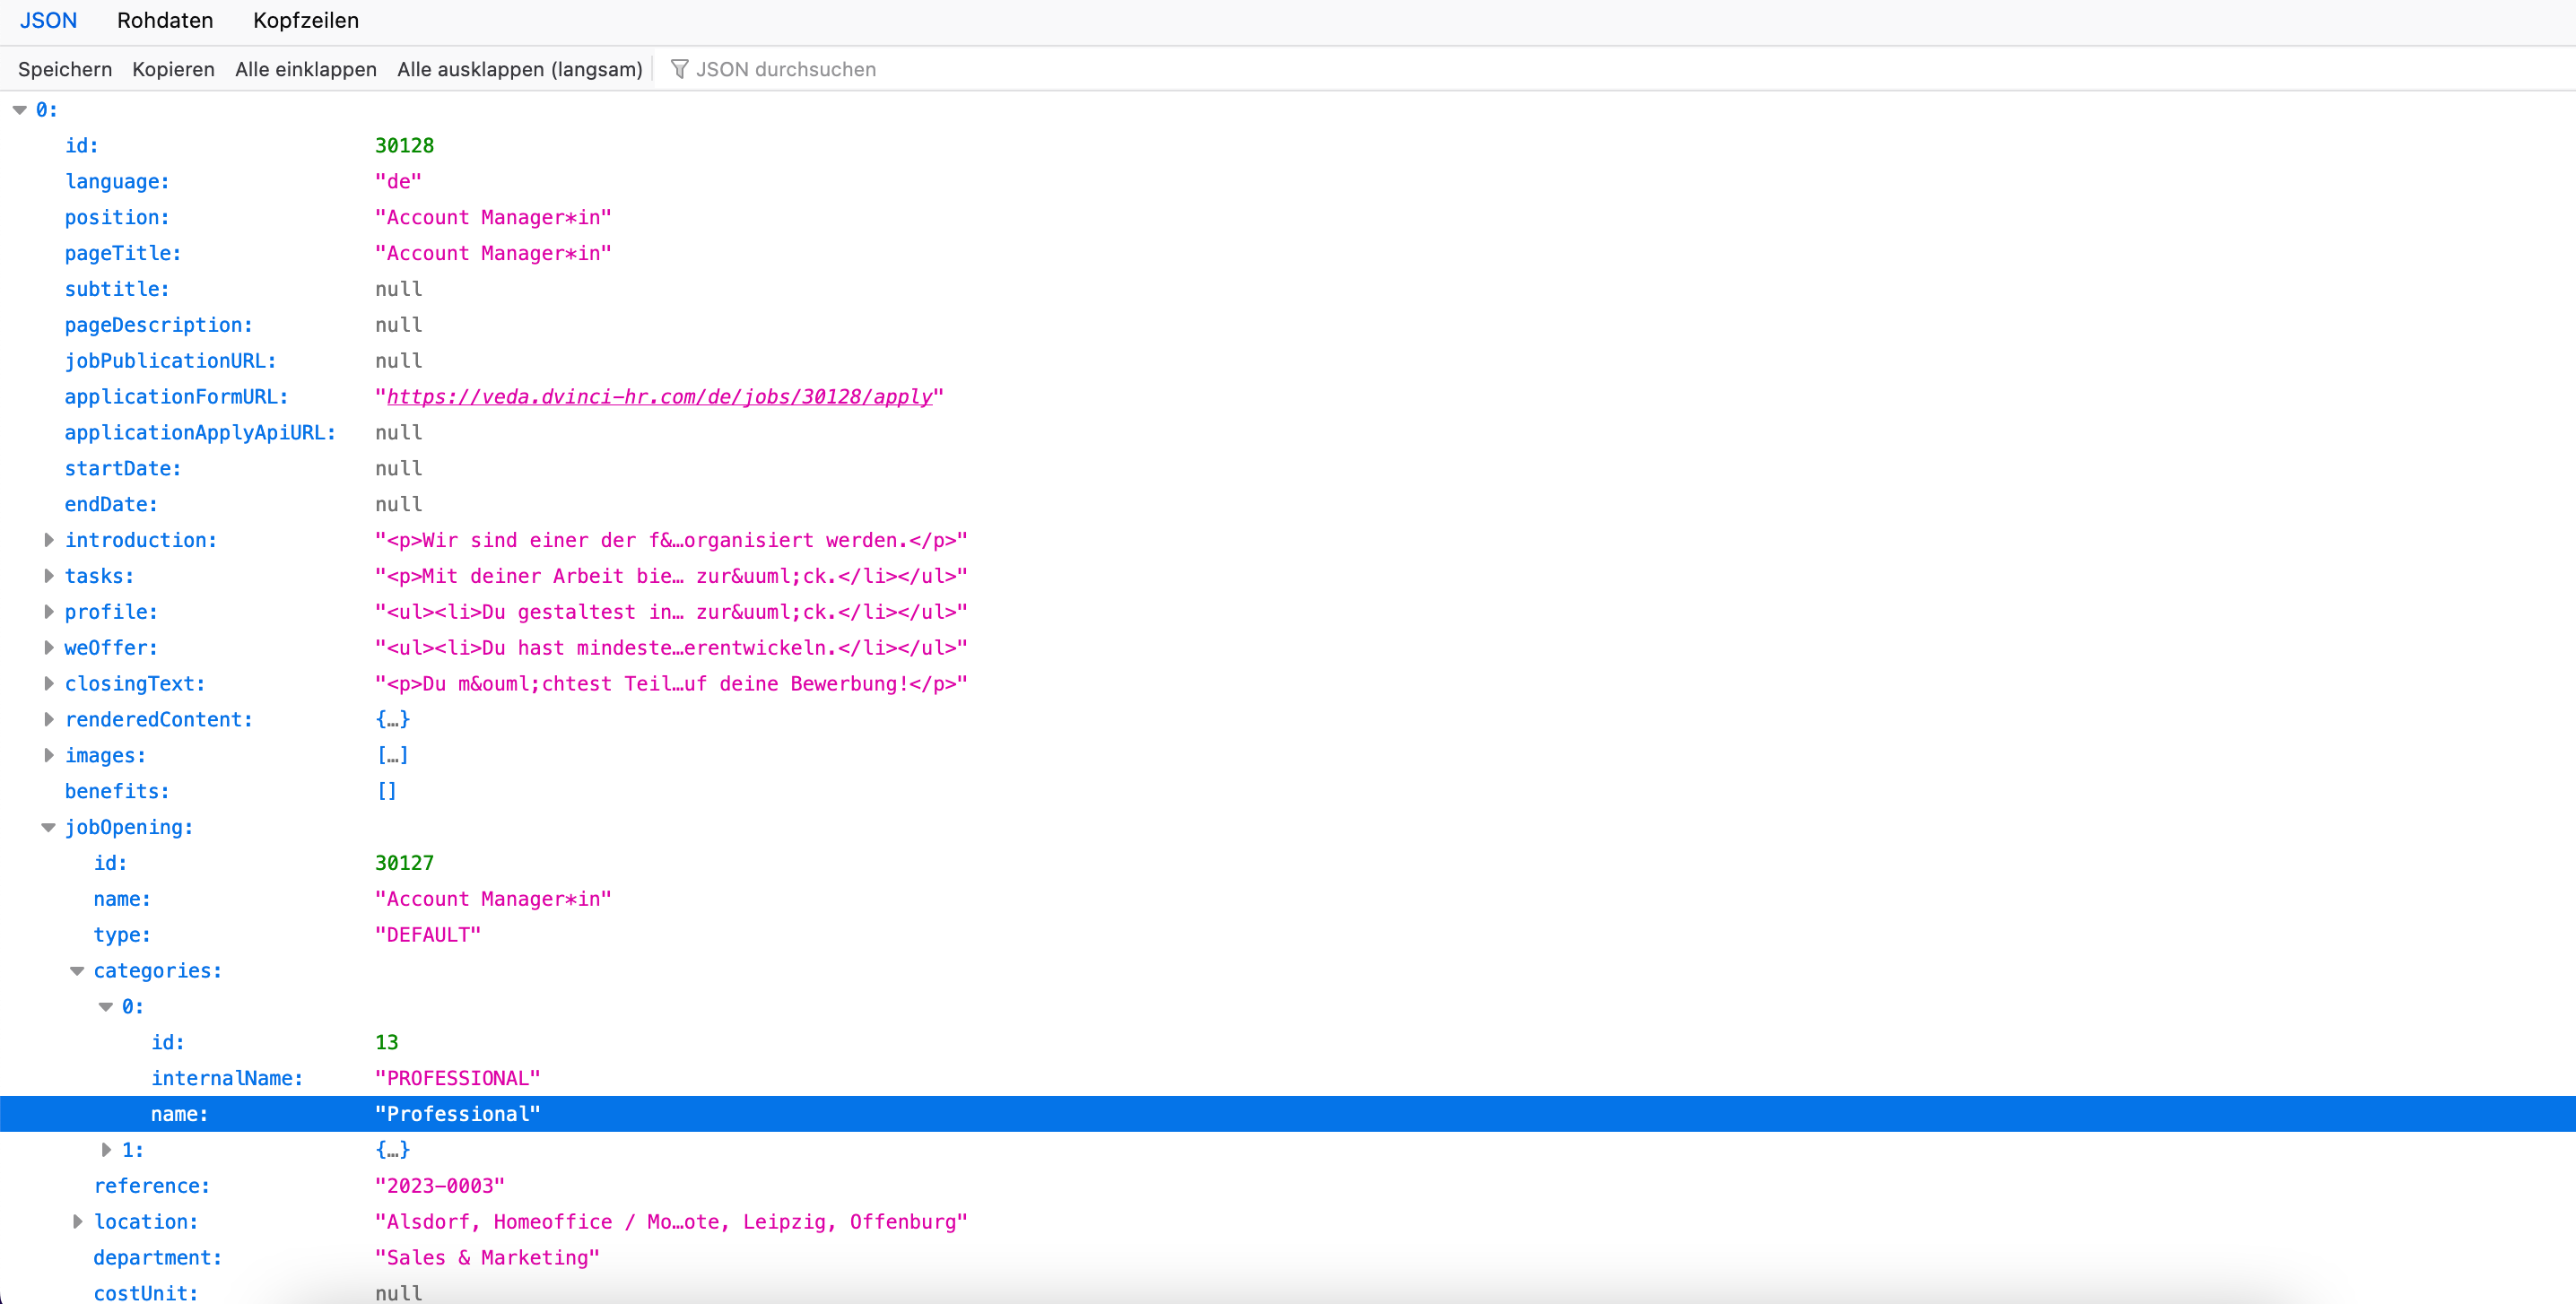Select the language value "de"
This screenshot has width=2576, height=1304.
[x=398, y=182]
